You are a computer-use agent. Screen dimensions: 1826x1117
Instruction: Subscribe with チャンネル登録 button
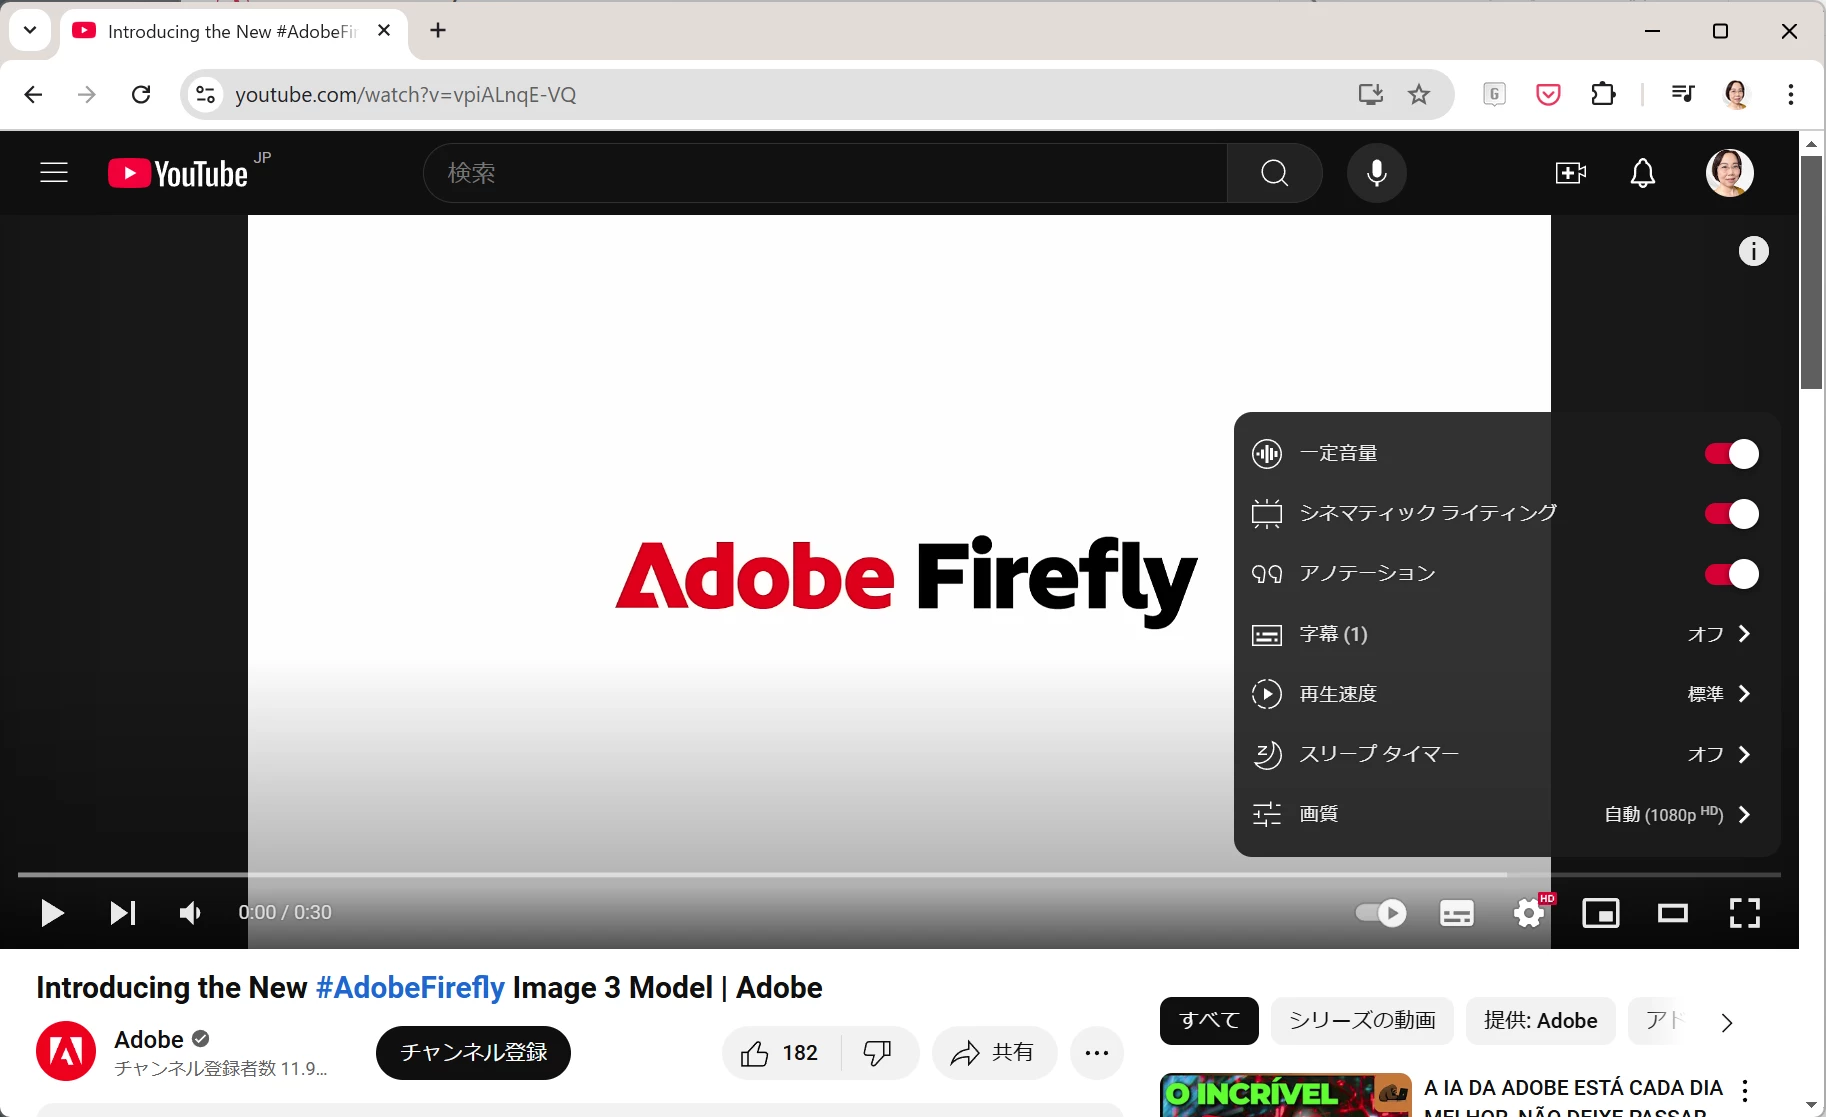click(473, 1053)
